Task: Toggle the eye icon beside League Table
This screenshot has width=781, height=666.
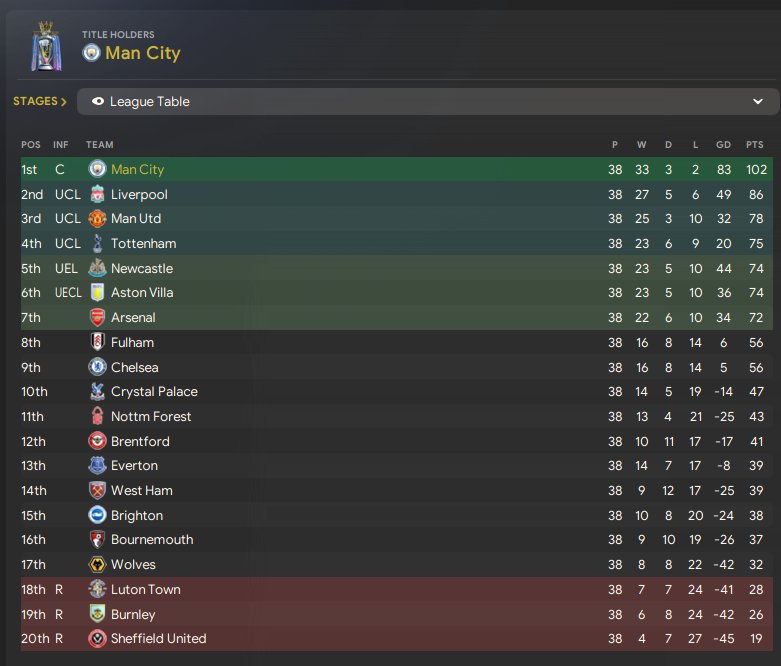Action: (x=98, y=101)
